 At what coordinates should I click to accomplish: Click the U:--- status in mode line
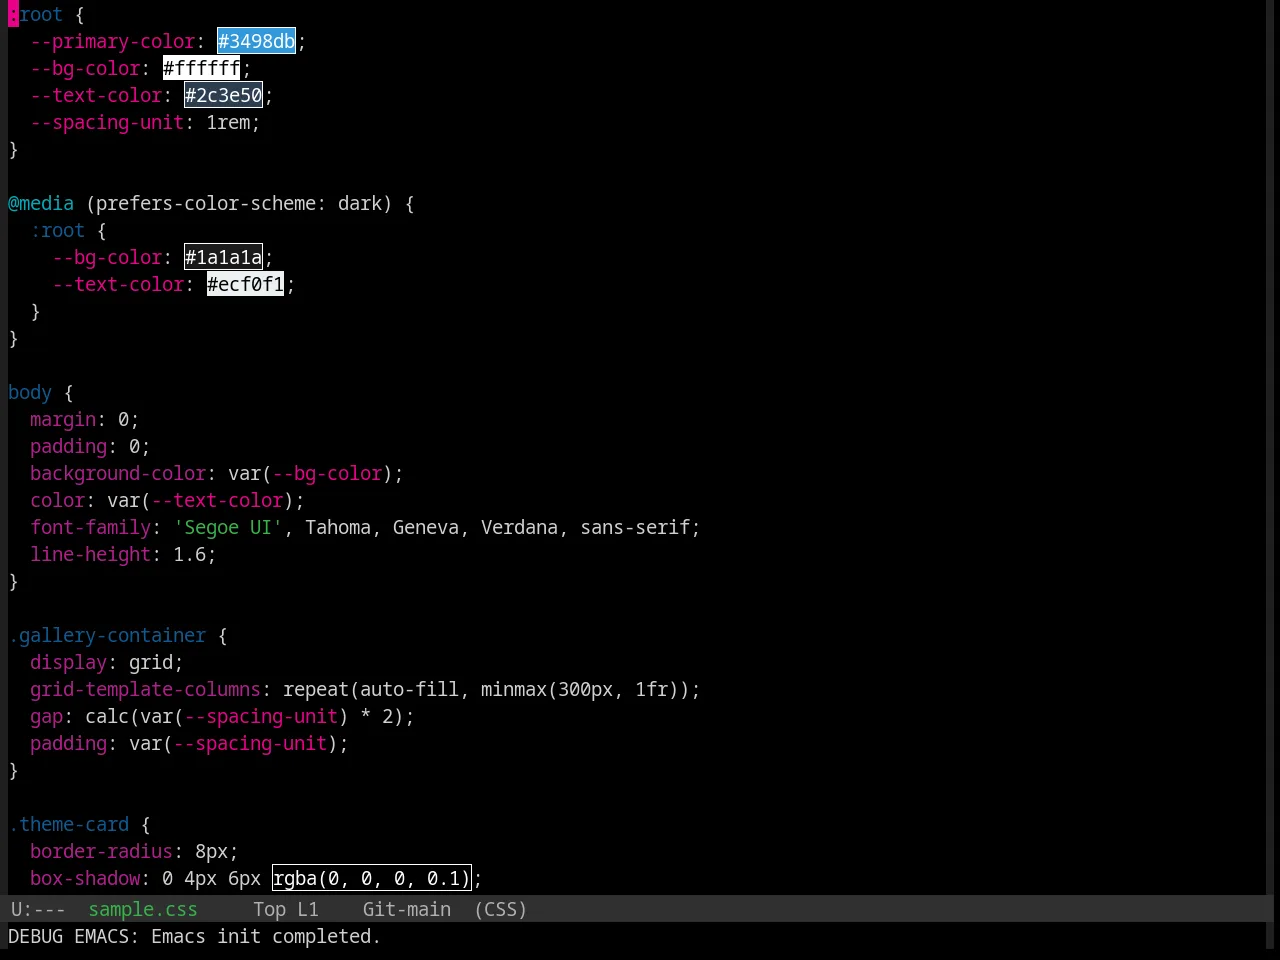[x=38, y=909]
